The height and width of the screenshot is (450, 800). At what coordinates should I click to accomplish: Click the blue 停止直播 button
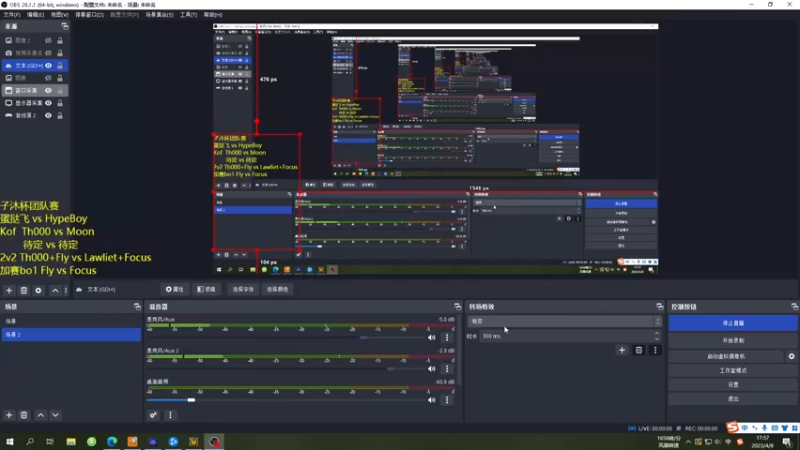click(733, 323)
